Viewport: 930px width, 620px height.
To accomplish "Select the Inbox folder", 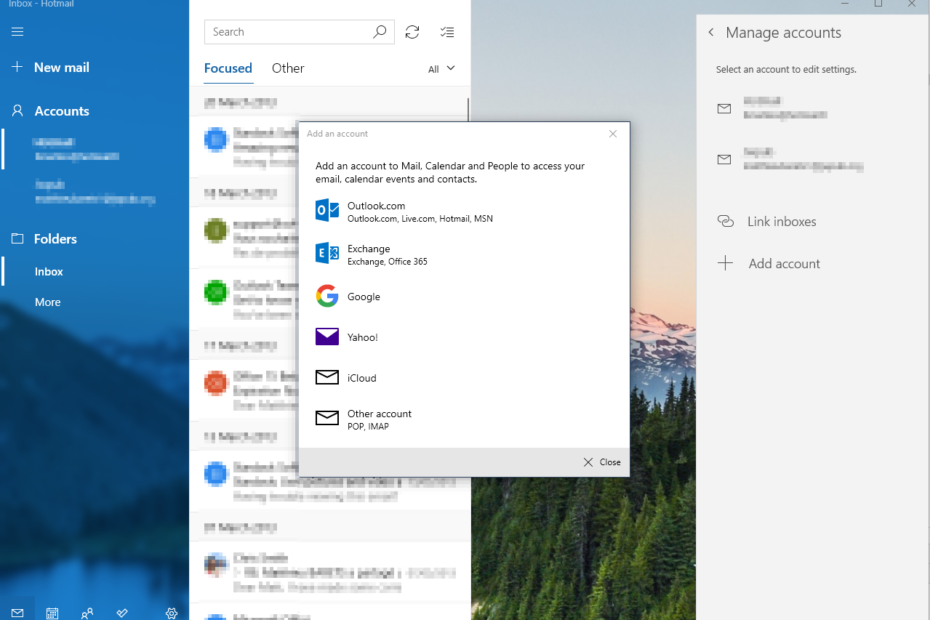I will coord(49,272).
